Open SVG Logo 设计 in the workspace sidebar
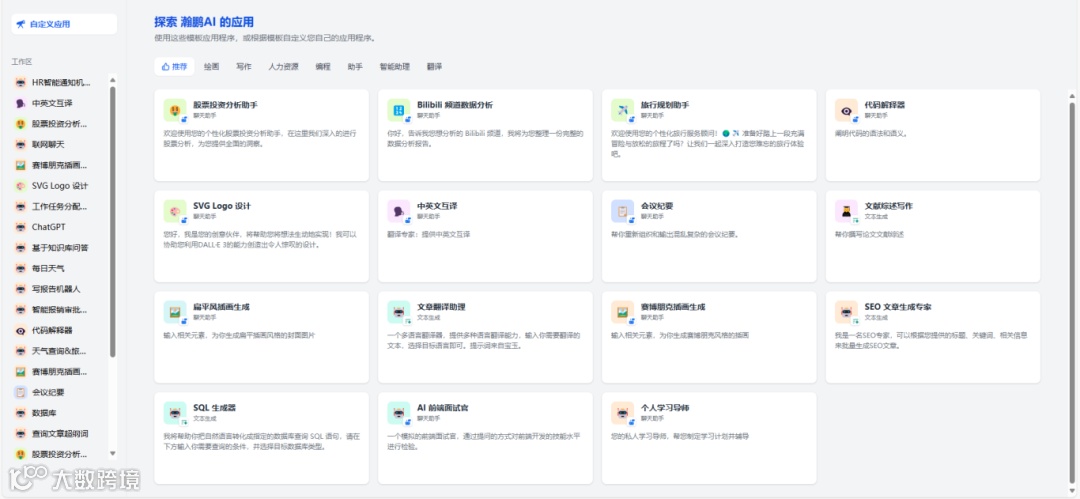1080x499 pixels. [x=61, y=185]
